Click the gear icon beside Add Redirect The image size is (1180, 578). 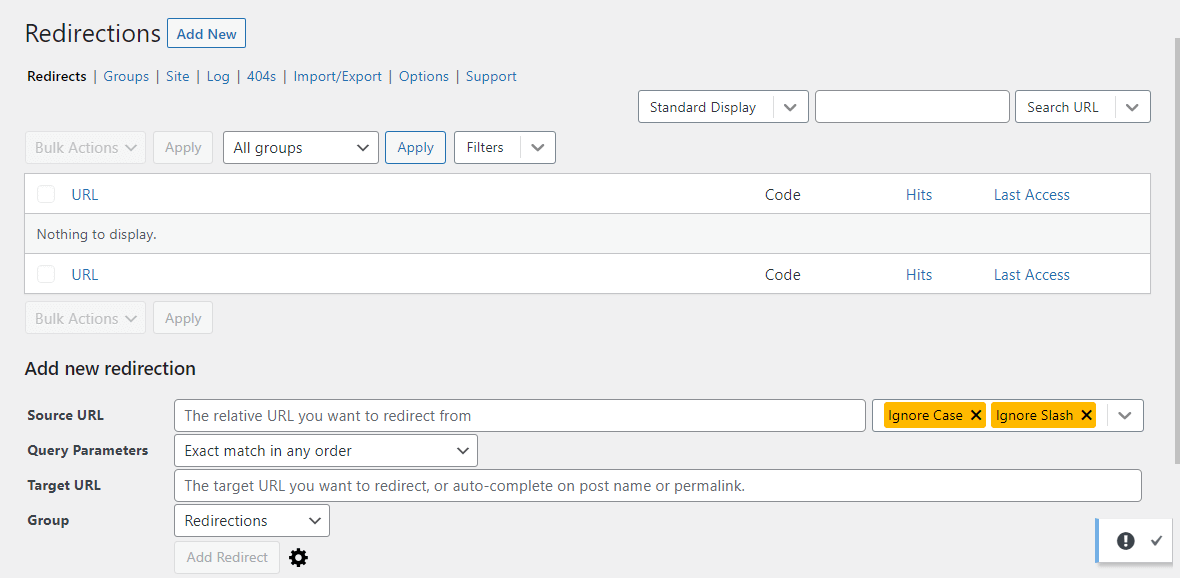click(298, 558)
